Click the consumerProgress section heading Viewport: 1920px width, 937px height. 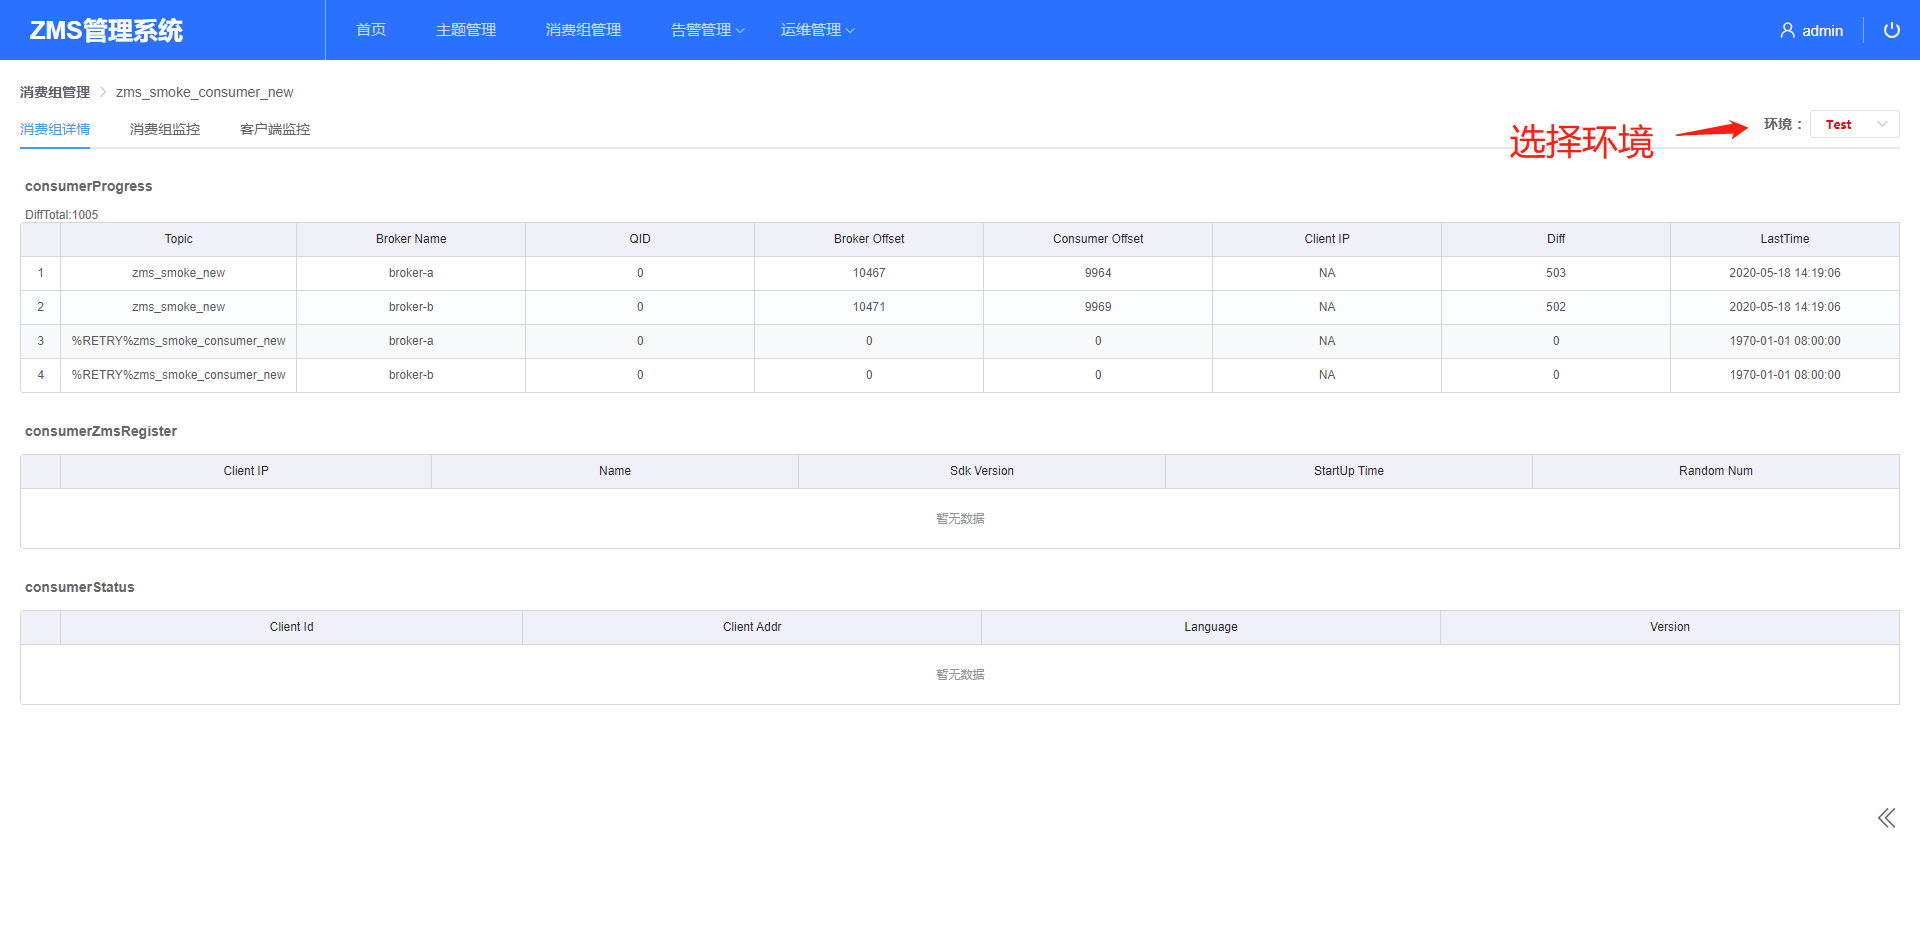(89, 186)
